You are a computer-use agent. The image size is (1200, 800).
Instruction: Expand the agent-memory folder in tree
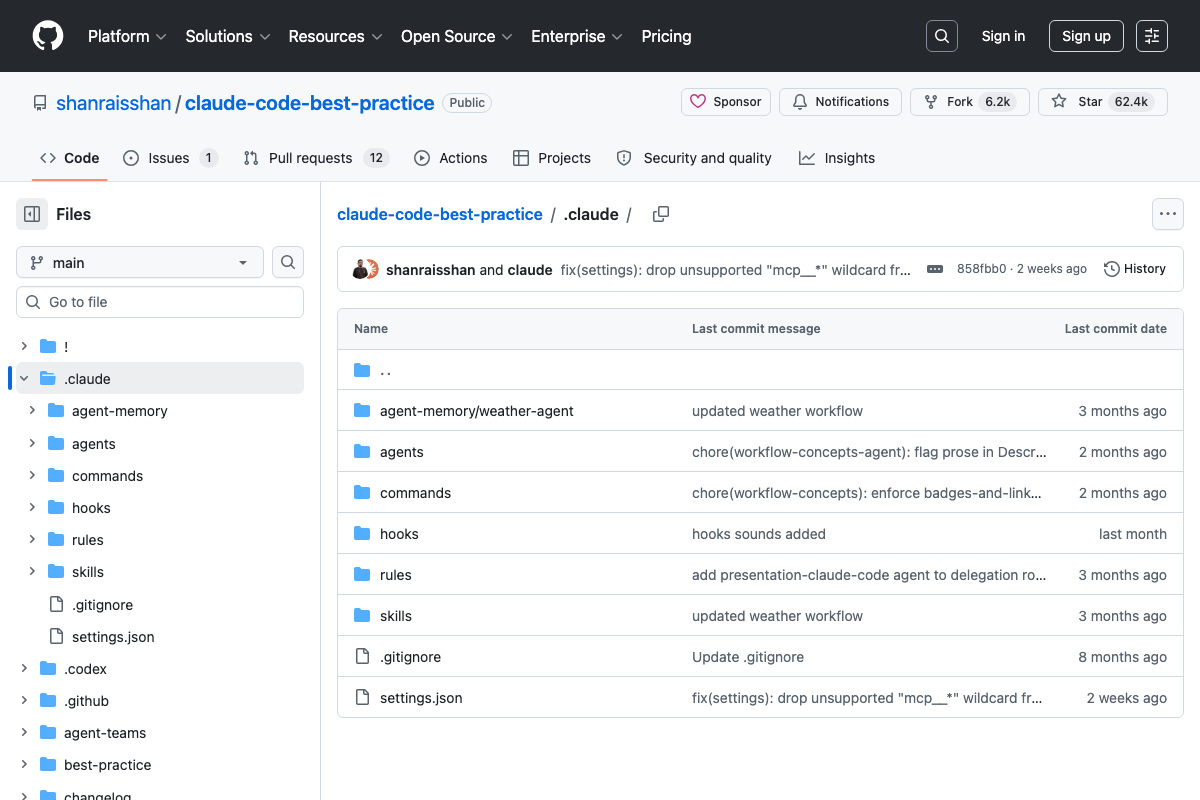click(x=32, y=411)
